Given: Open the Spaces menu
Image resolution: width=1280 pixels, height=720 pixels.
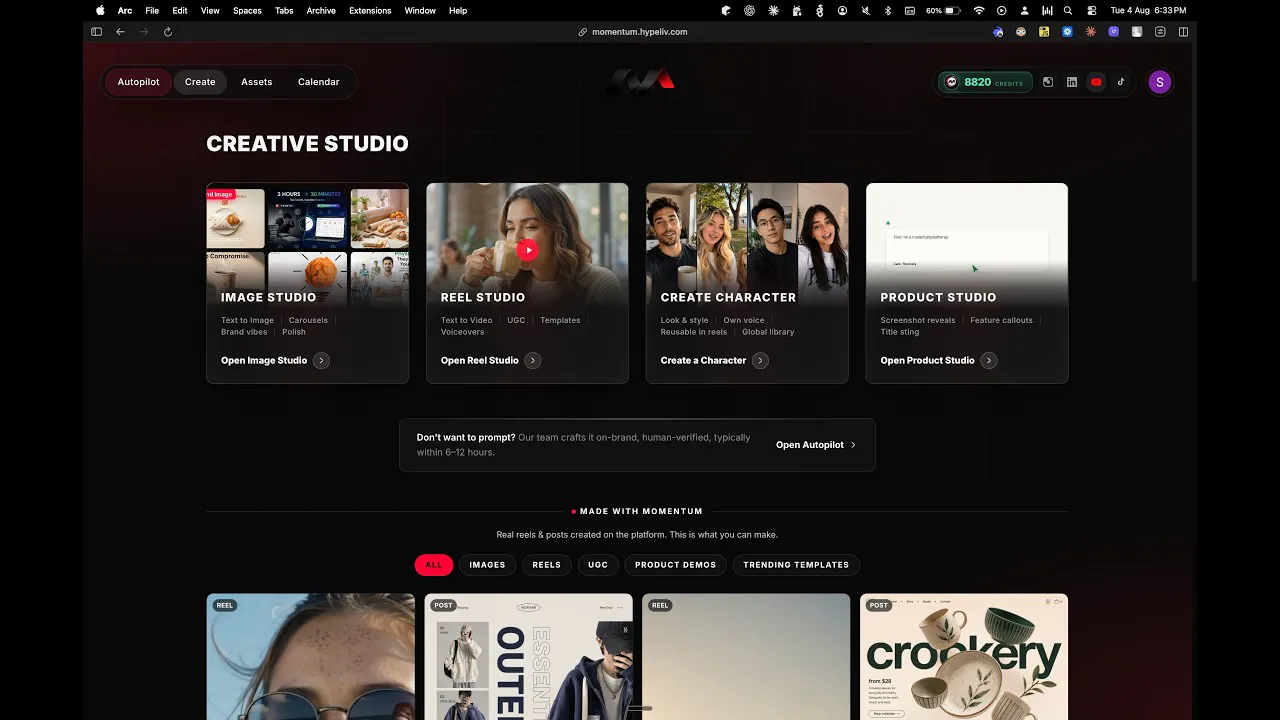Looking at the screenshot, I should coord(247,10).
